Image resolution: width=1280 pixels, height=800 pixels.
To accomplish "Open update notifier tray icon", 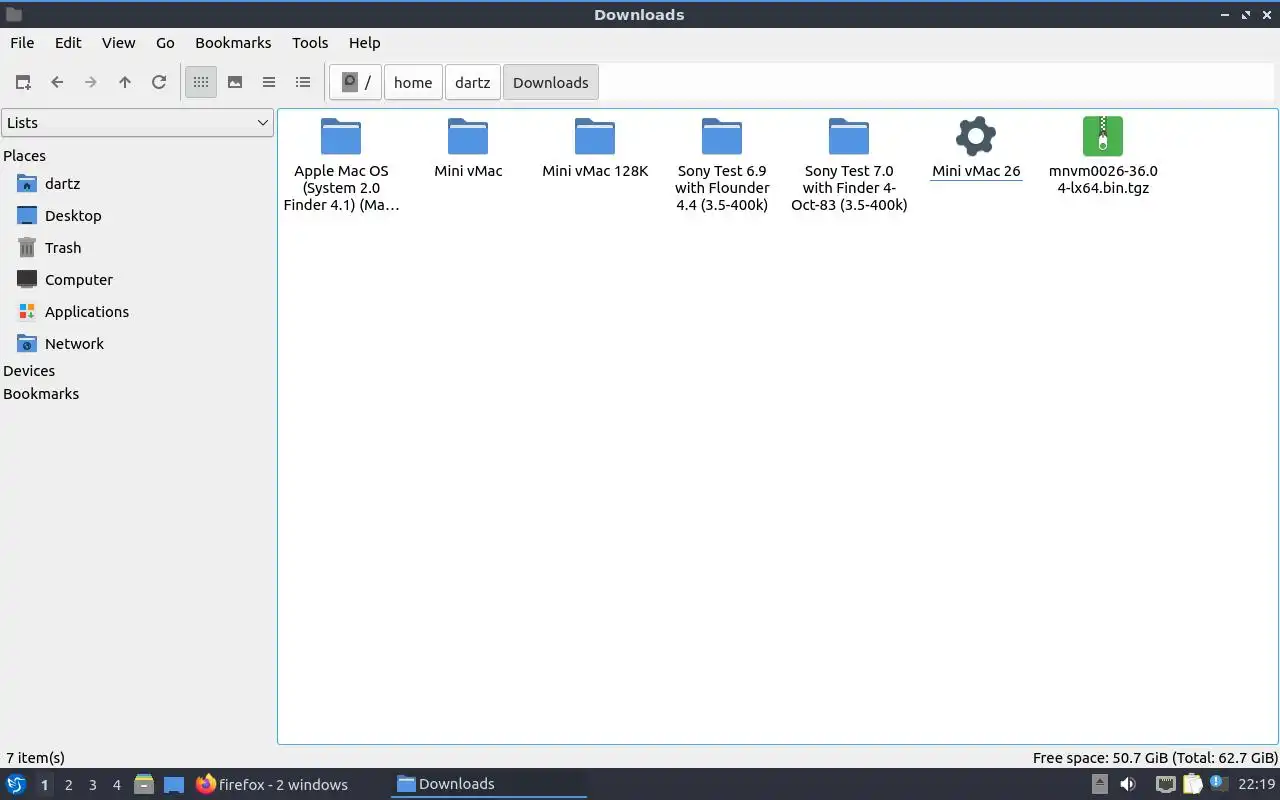I will point(1218,784).
